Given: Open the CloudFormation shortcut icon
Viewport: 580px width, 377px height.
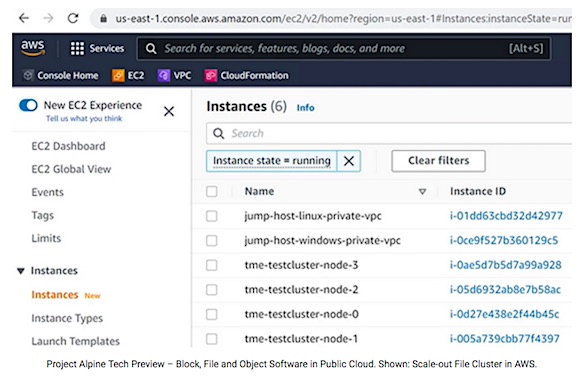Looking at the screenshot, I should click(x=210, y=75).
